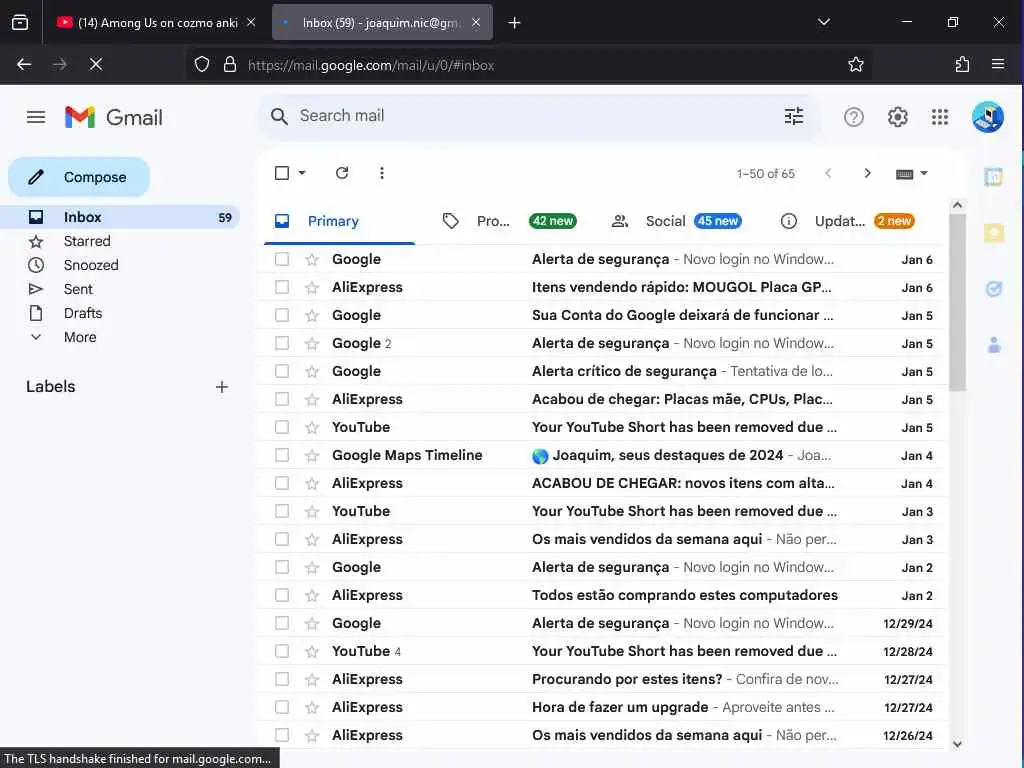
Task: Open Firefox application menu
Action: (998, 64)
